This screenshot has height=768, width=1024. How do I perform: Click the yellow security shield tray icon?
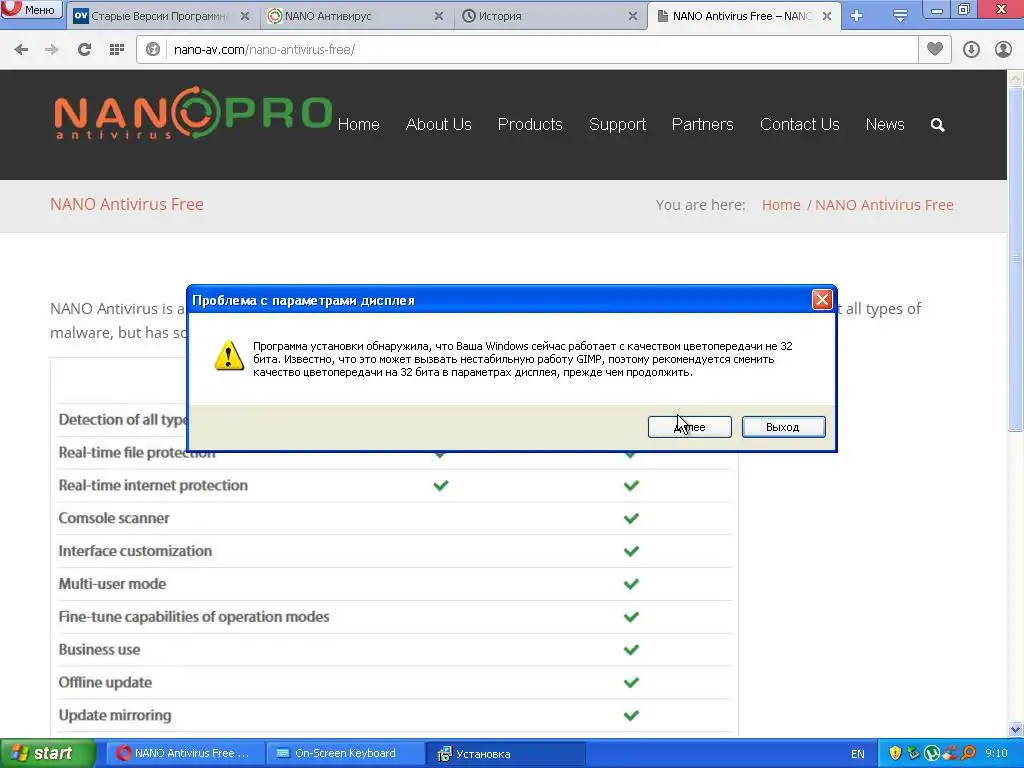(x=895, y=754)
